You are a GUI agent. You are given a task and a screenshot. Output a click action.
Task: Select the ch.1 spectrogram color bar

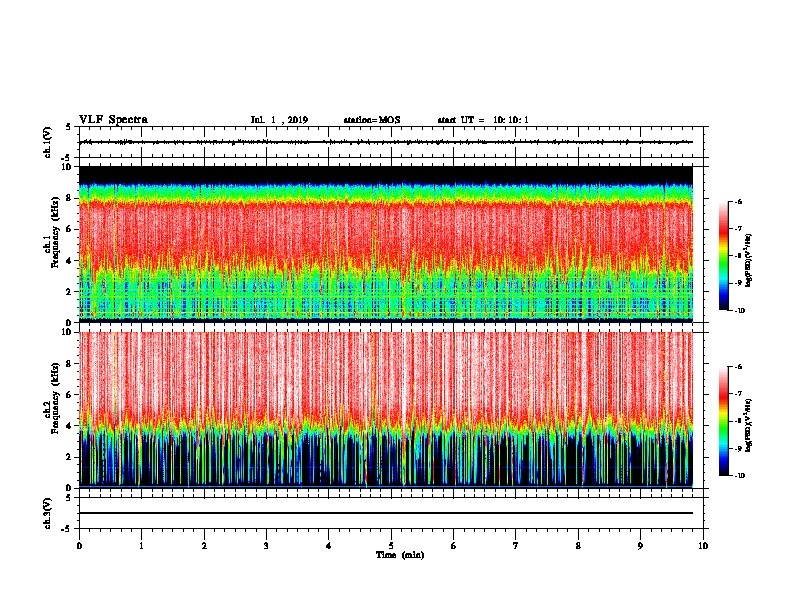click(723, 256)
